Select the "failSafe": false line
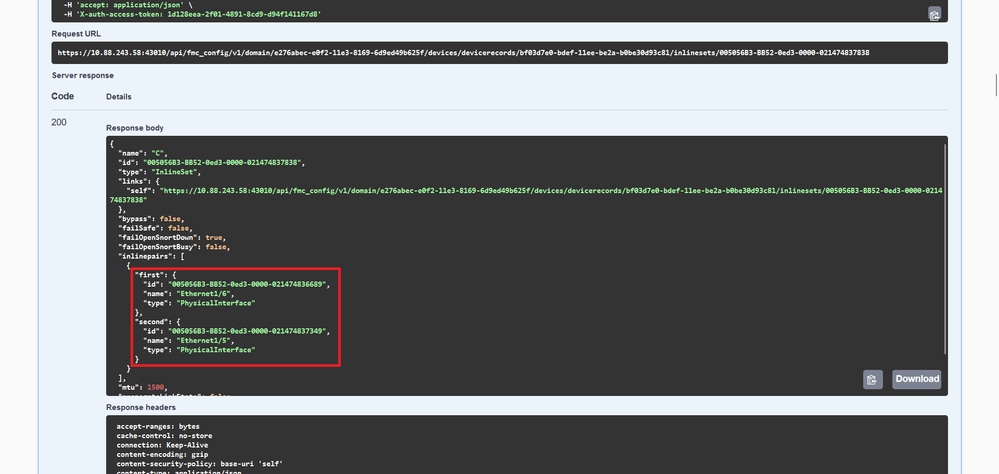999x474 pixels. tap(155, 228)
